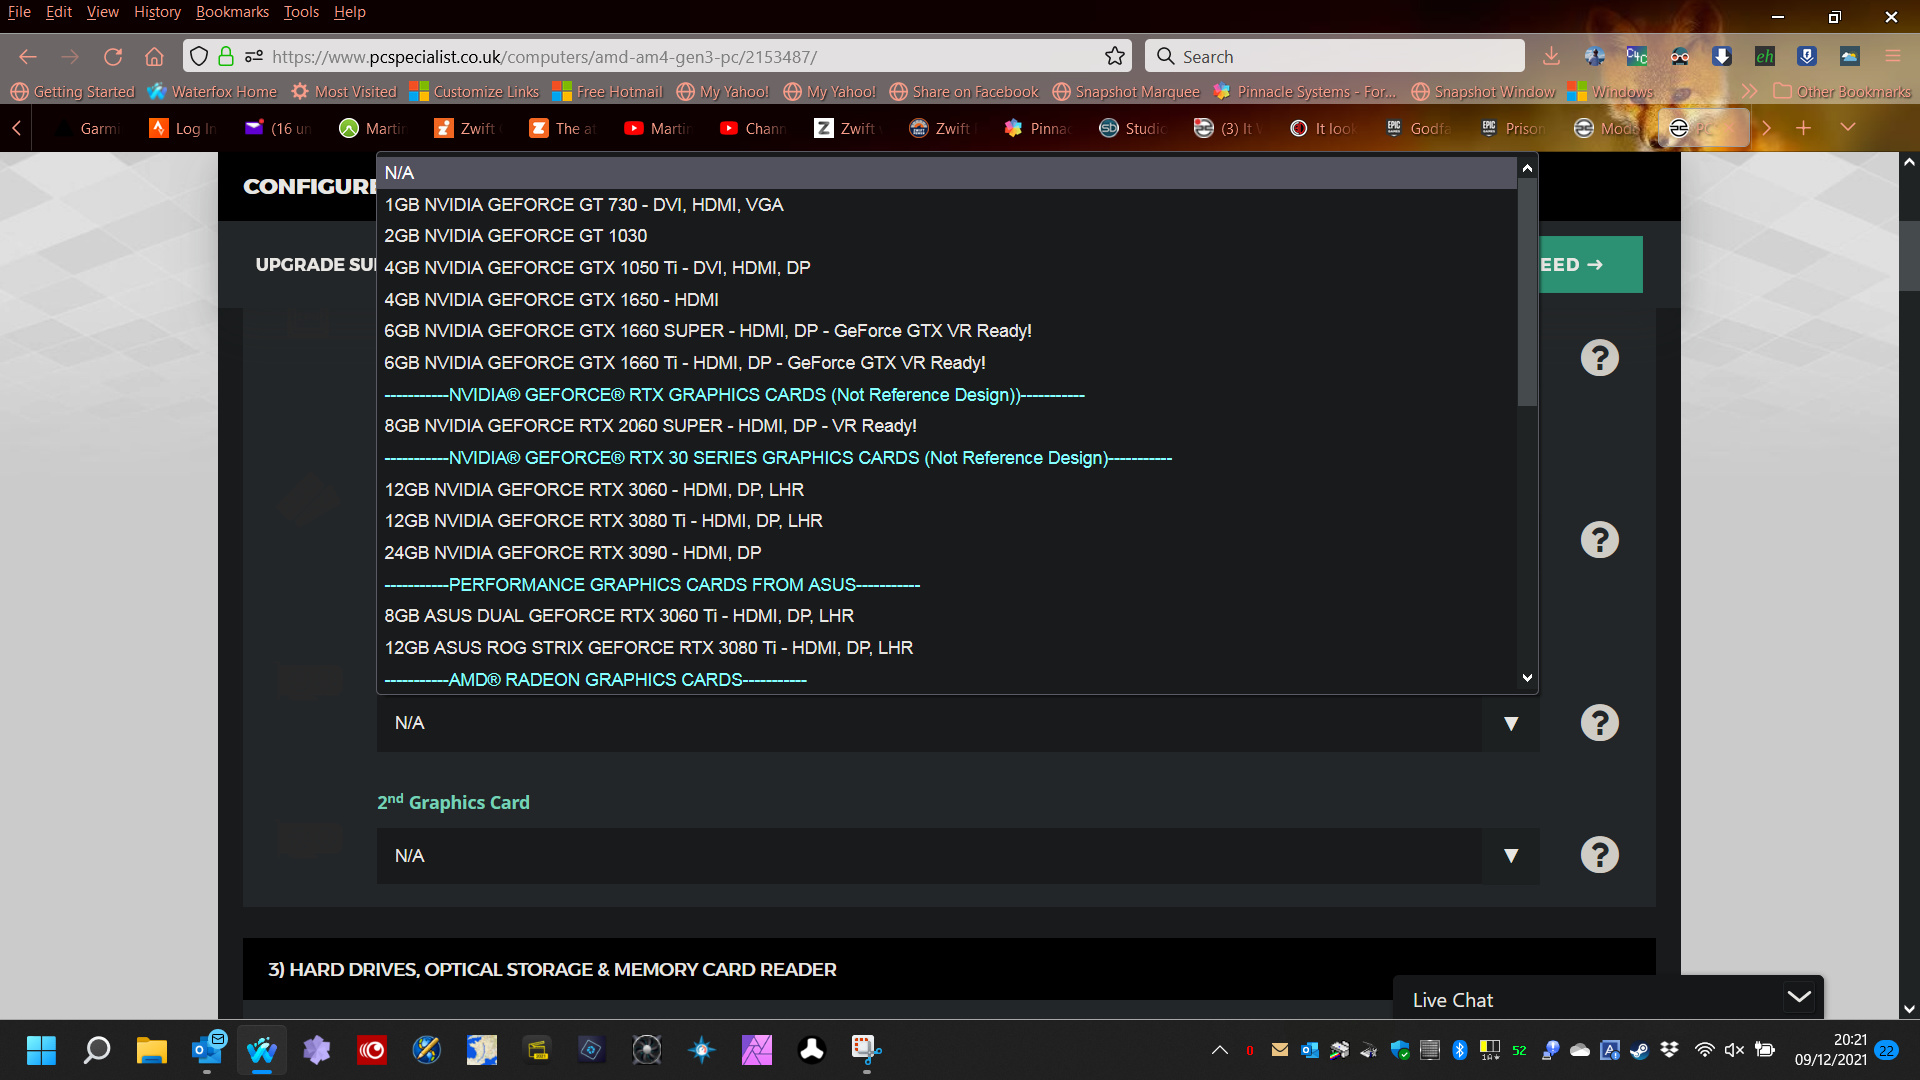
Task: Choose the N/A option in the list
Action: tap(947, 173)
